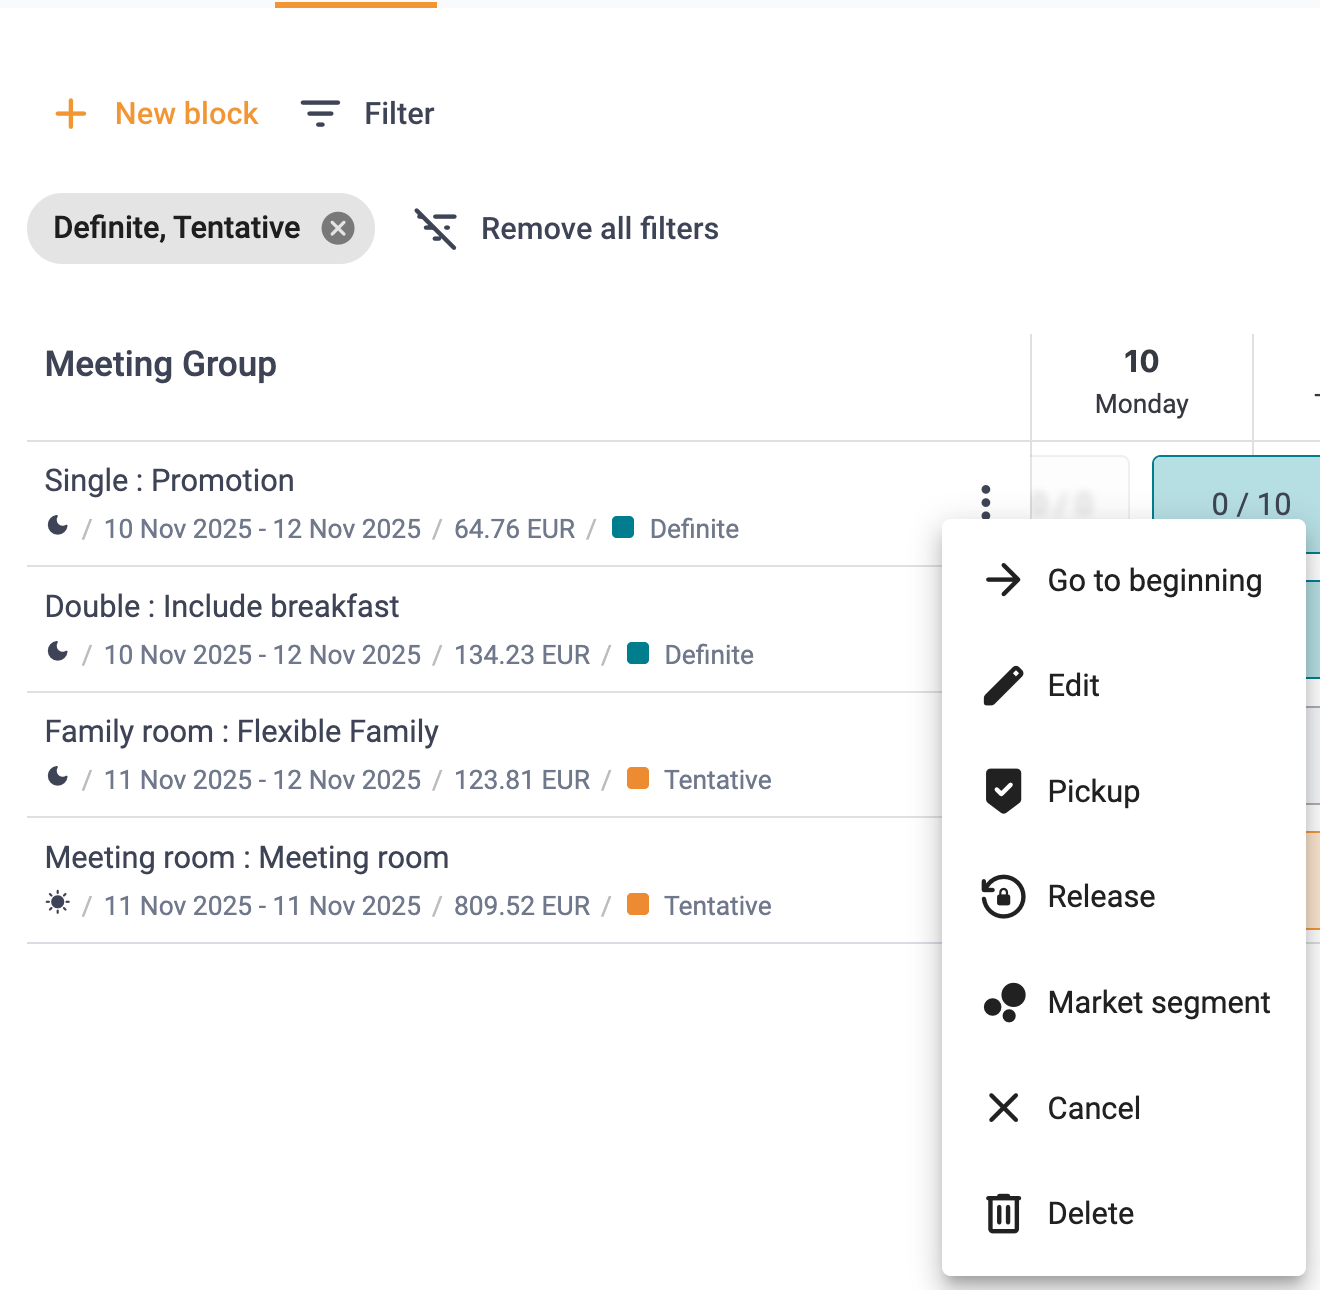Open three-dot menu for Single : Promotion
Image resolution: width=1320 pixels, height=1290 pixels.
tap(986, 502)
